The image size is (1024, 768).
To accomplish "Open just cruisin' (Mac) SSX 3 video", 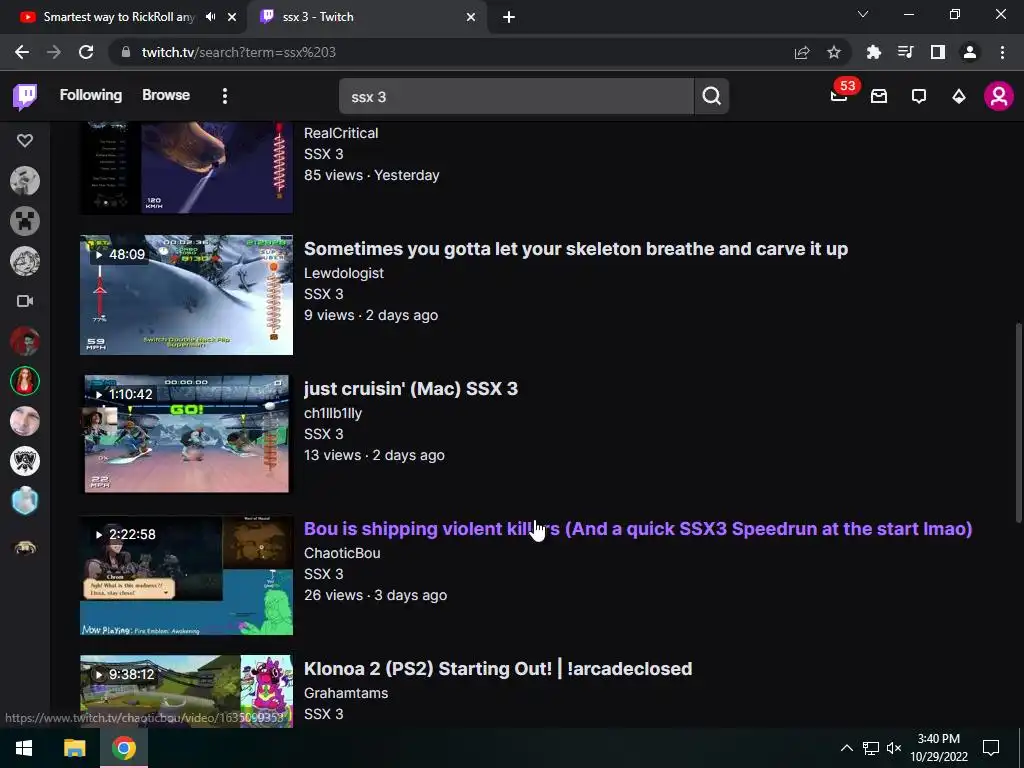I will point(411,389).
